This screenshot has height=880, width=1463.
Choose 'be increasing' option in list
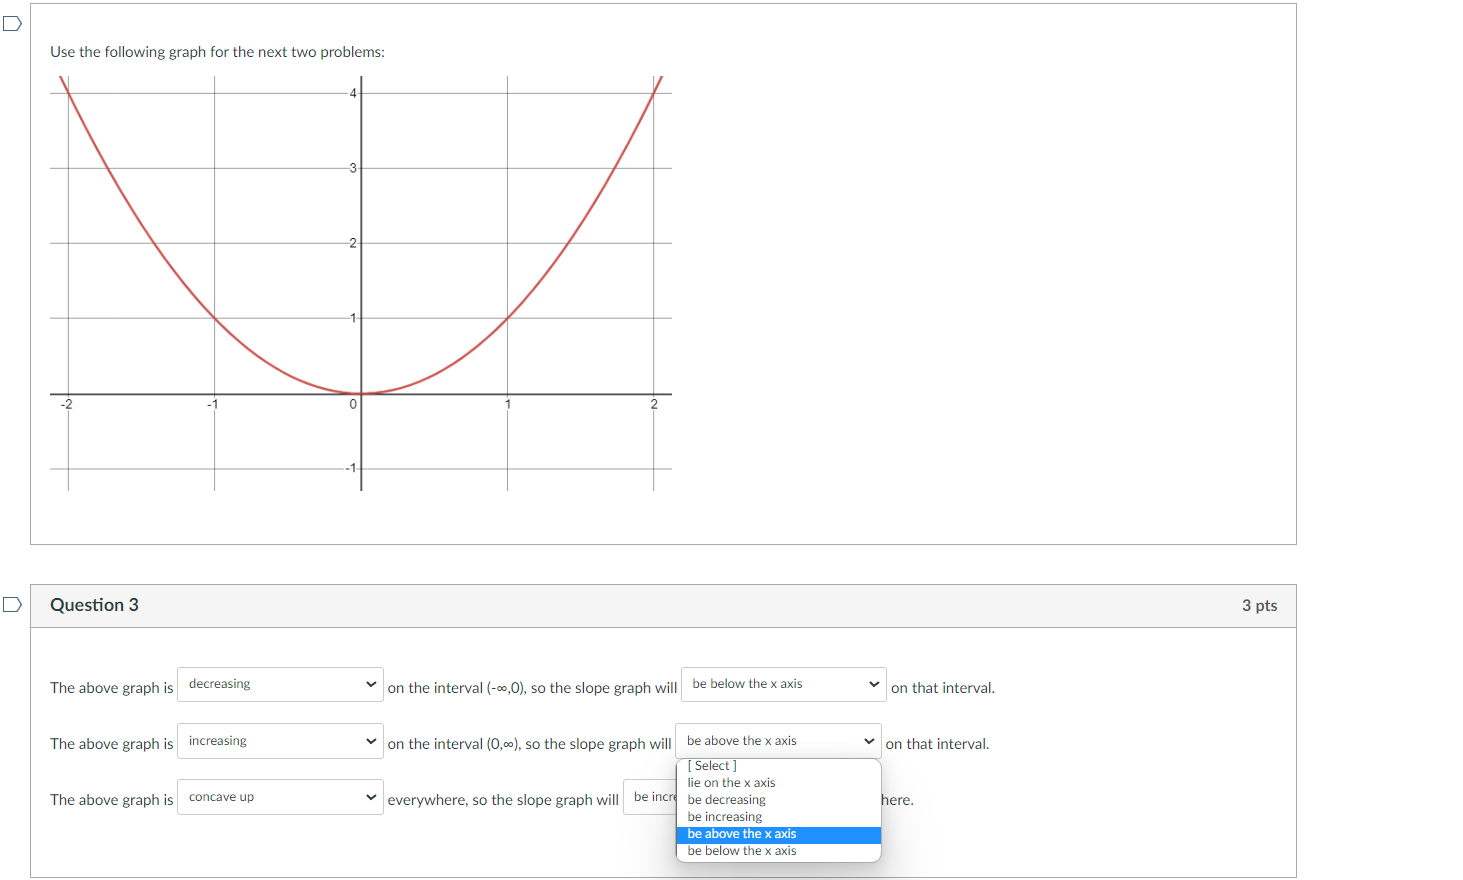pyautogui.click(x=778, y=817)
